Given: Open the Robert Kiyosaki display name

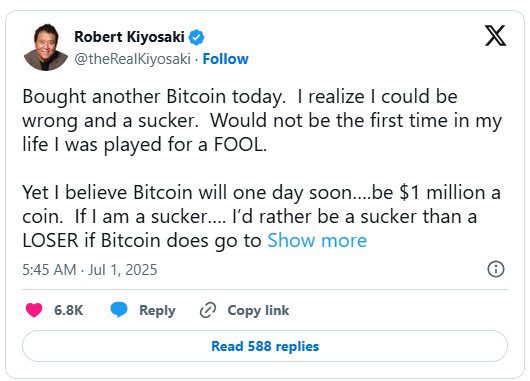Looking at the screenshot, I should [x=129, y=37].
